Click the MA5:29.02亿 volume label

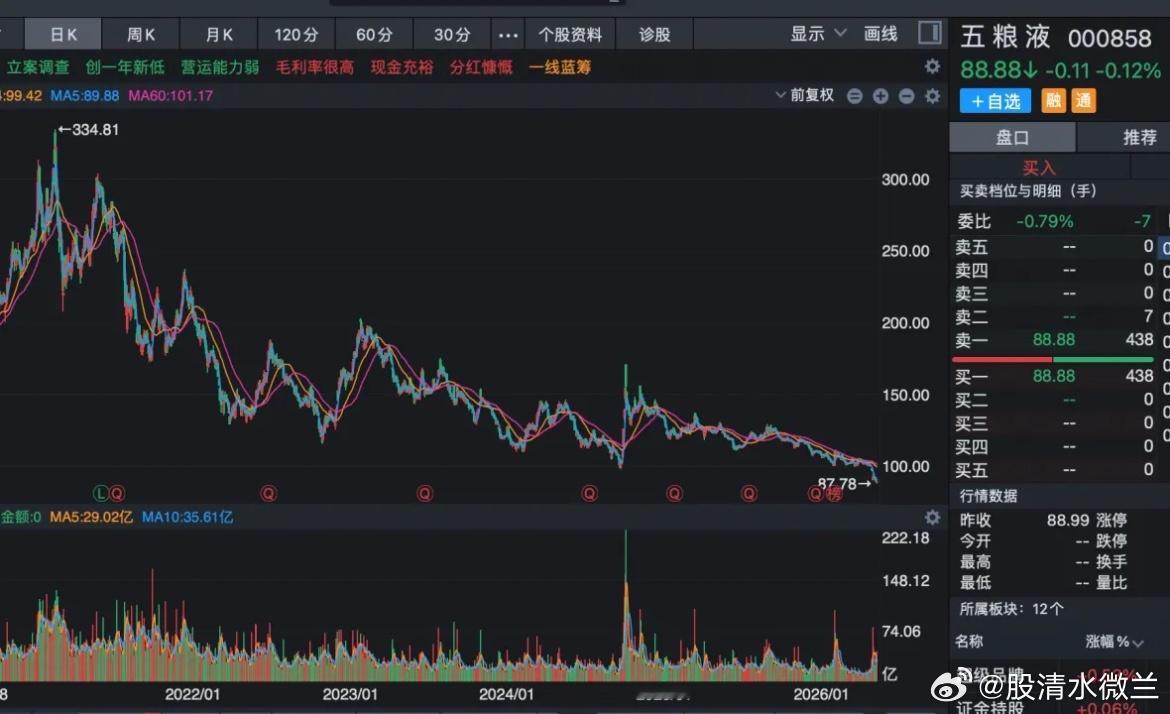[91, 517]
